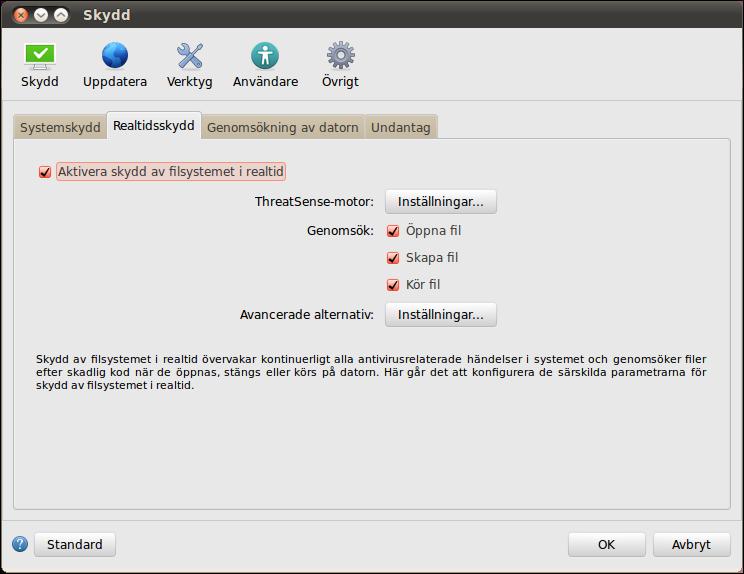Click the realtime protection description paragraph
Image resolution: width=744 pixels, height=574 pixels.
click(371, 372)
